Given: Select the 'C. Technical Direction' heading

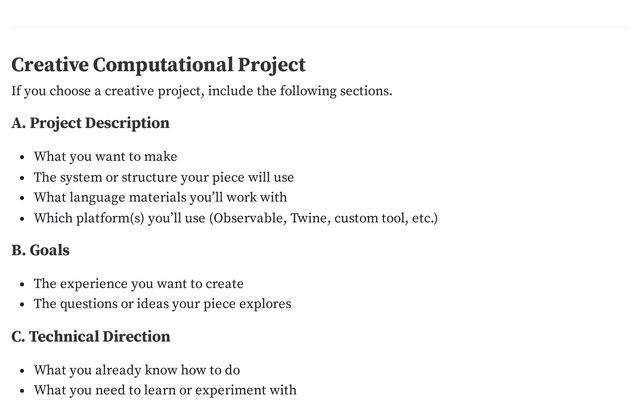Looking at the screenshot, I should pyautogui.click(x=90, y=336).
